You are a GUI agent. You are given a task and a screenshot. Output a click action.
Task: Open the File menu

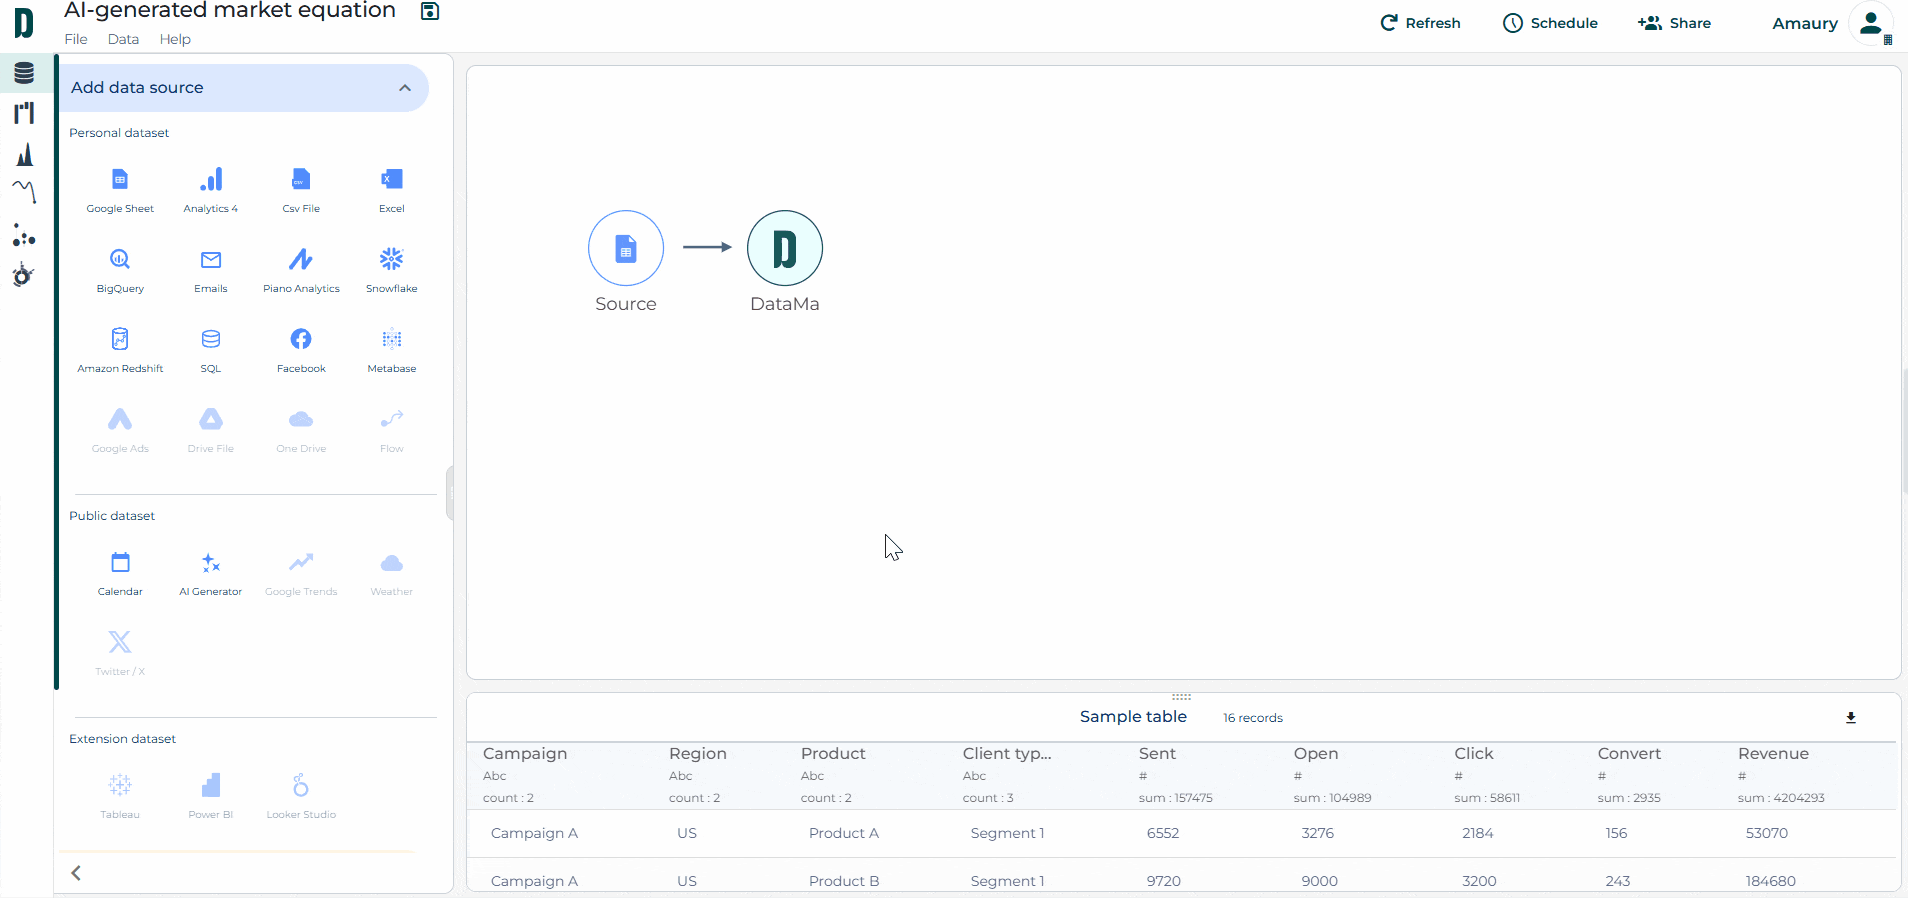click(76, 39)
